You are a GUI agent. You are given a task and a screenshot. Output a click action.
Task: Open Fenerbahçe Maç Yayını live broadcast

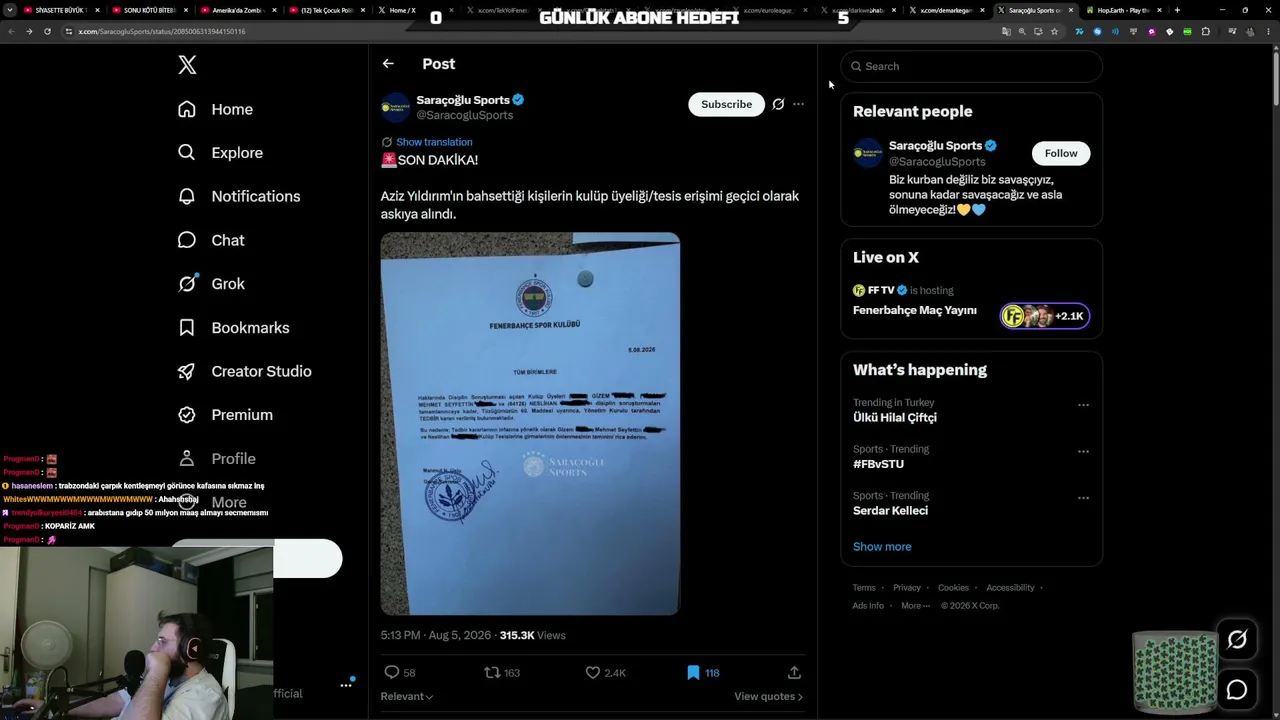915,310
